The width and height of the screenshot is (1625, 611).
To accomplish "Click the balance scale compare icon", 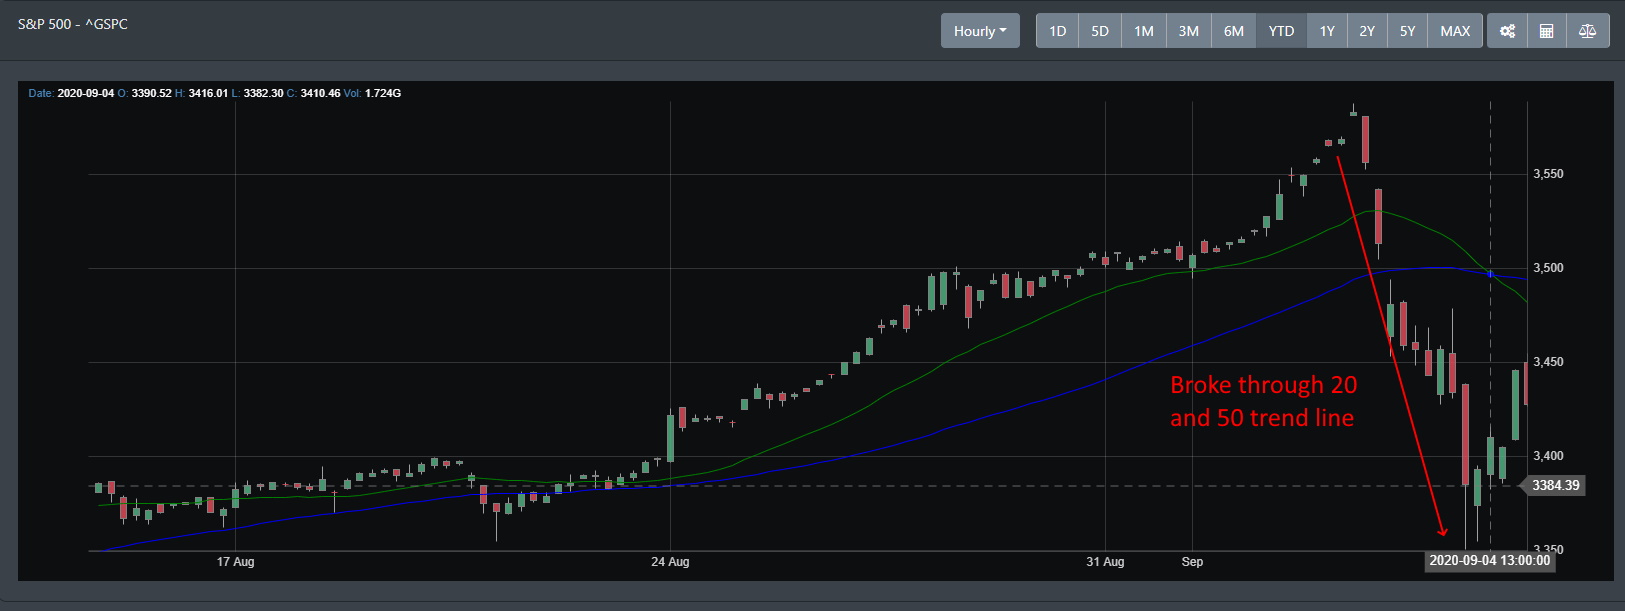I will [1587, 31].
